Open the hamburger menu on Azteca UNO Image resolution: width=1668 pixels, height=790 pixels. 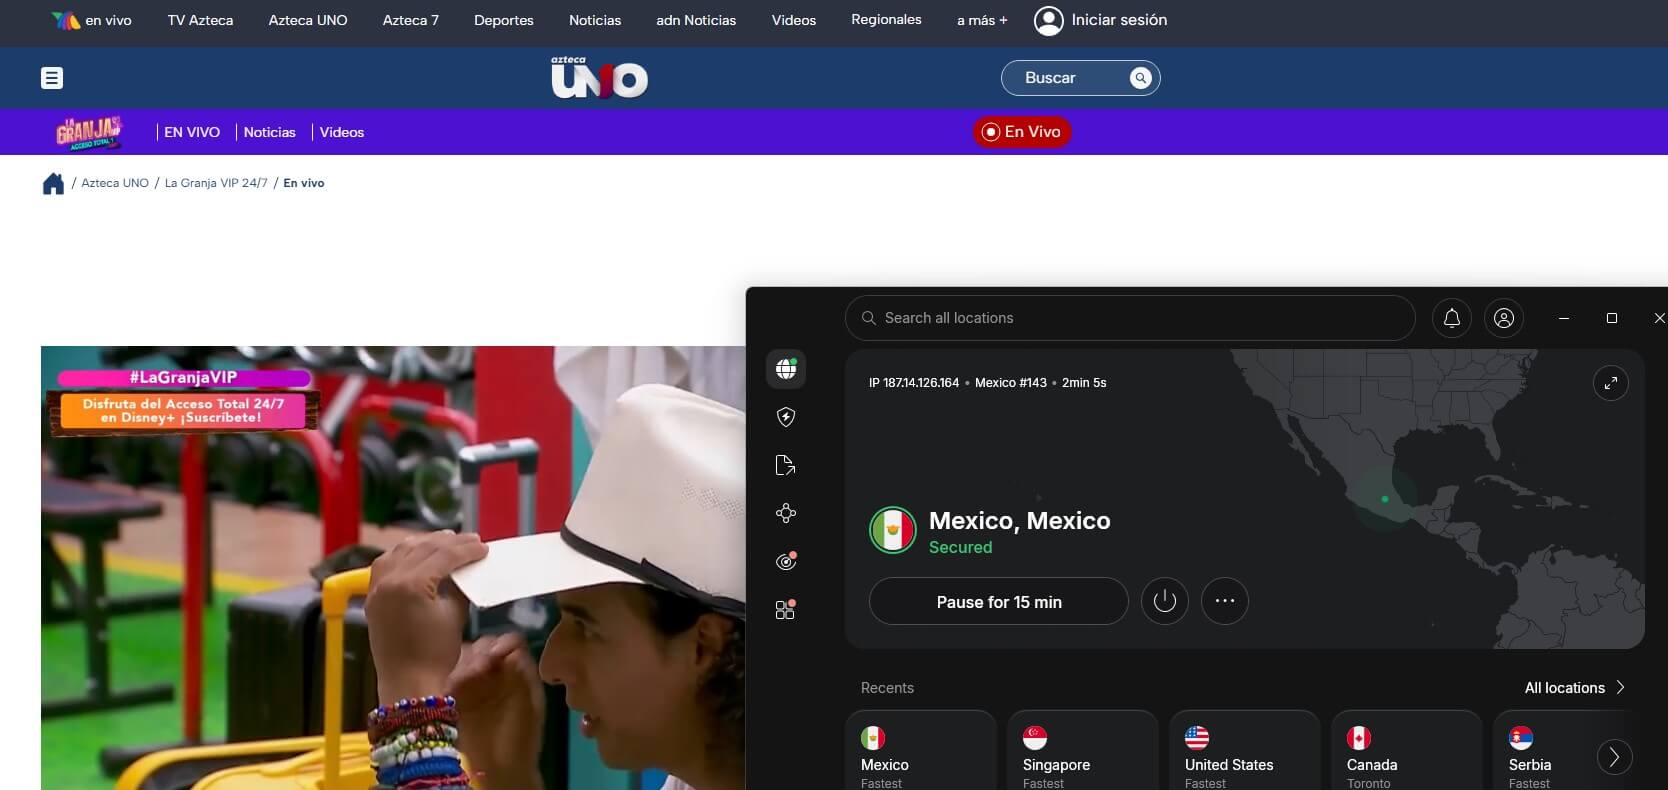pyautogui.click(x=52, y=78)
